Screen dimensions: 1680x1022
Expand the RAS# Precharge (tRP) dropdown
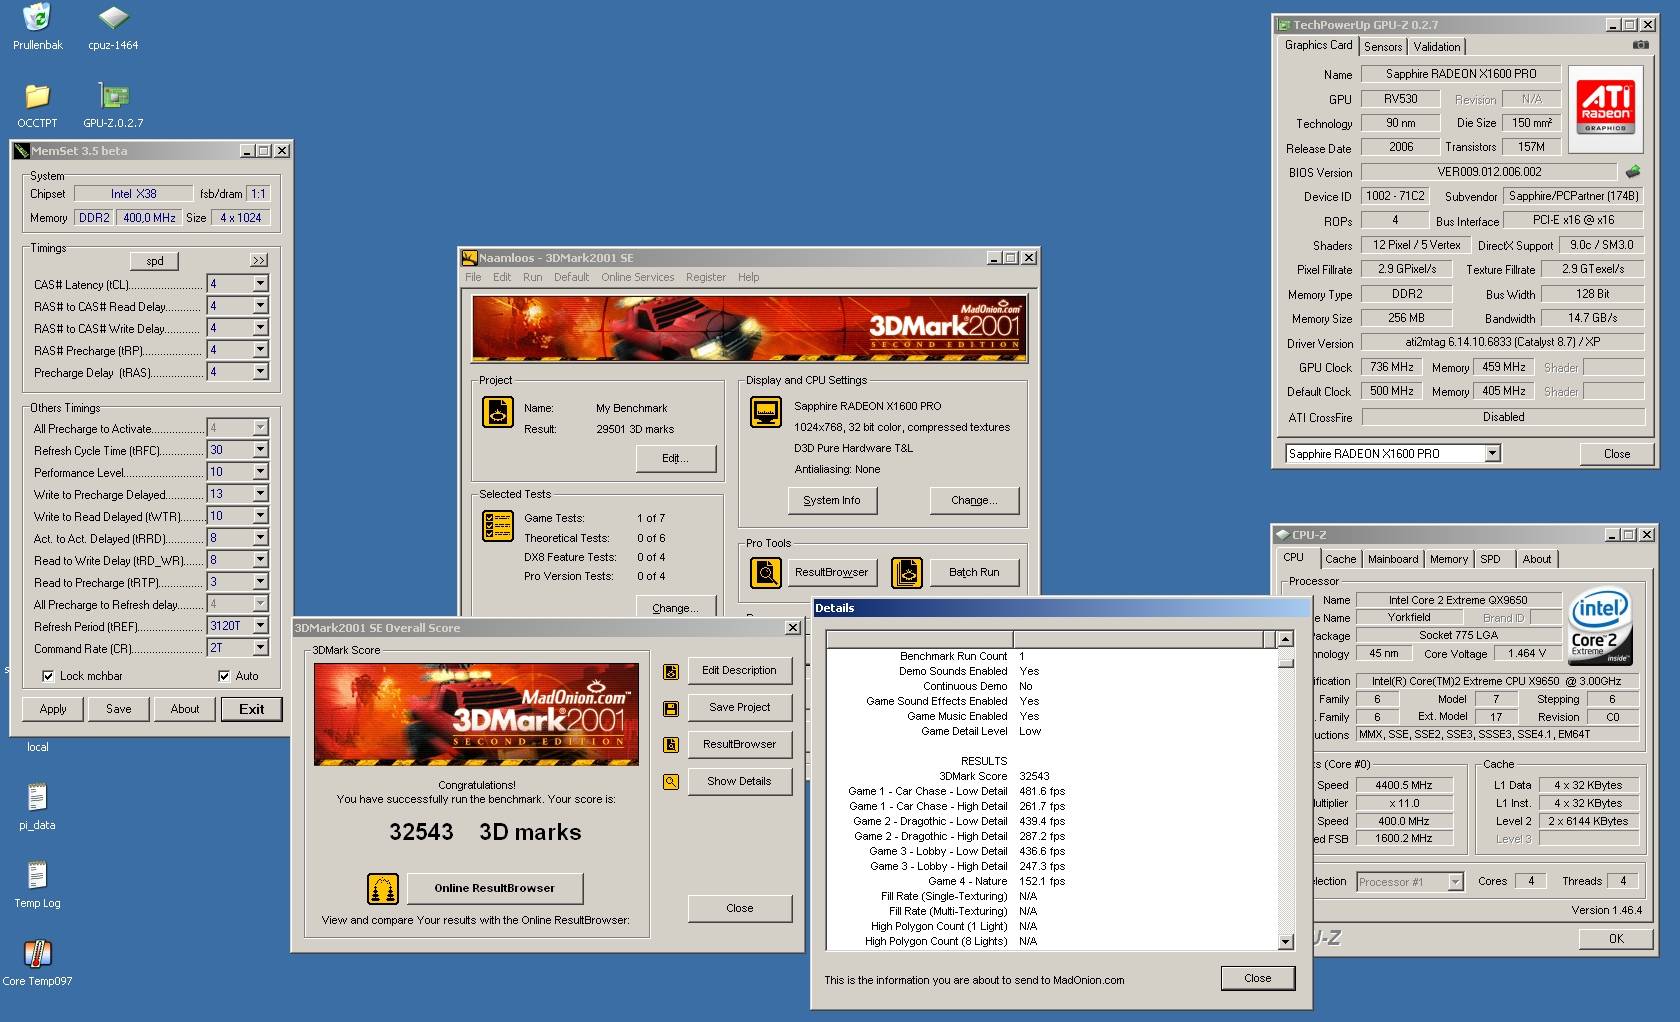click(x=260, y=350)
